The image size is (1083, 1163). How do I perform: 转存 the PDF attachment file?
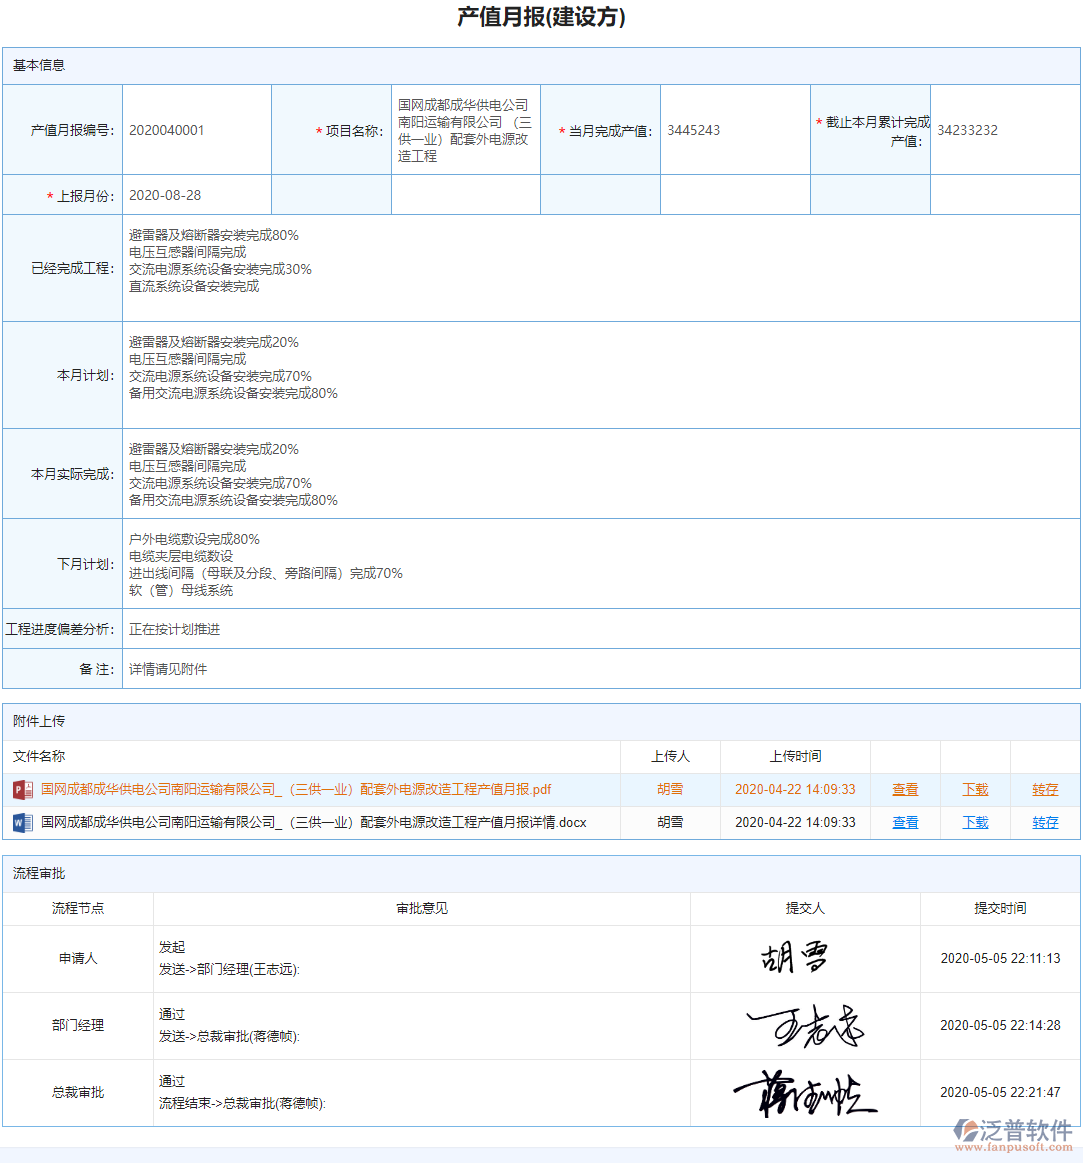1043,789
